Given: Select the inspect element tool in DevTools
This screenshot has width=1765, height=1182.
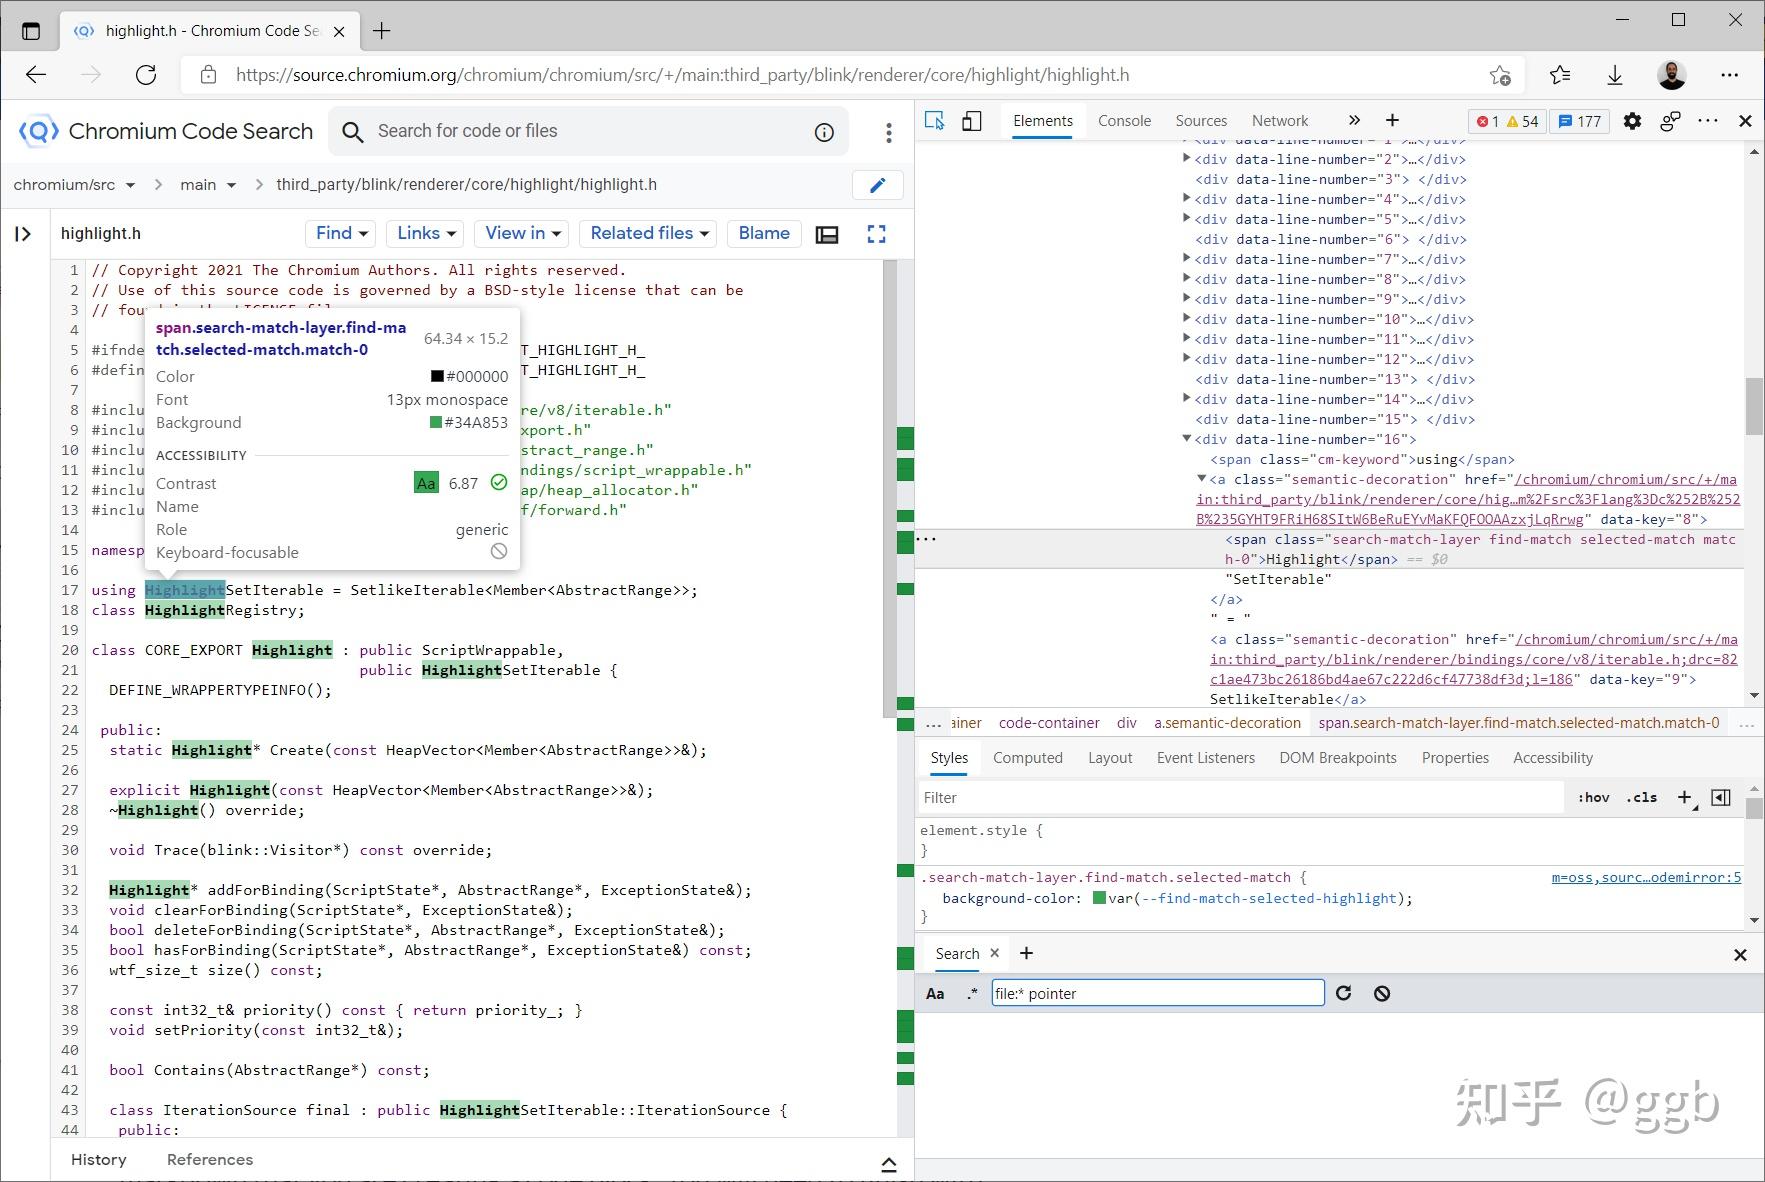Looking at the screenshot, I should click(935, 120).
